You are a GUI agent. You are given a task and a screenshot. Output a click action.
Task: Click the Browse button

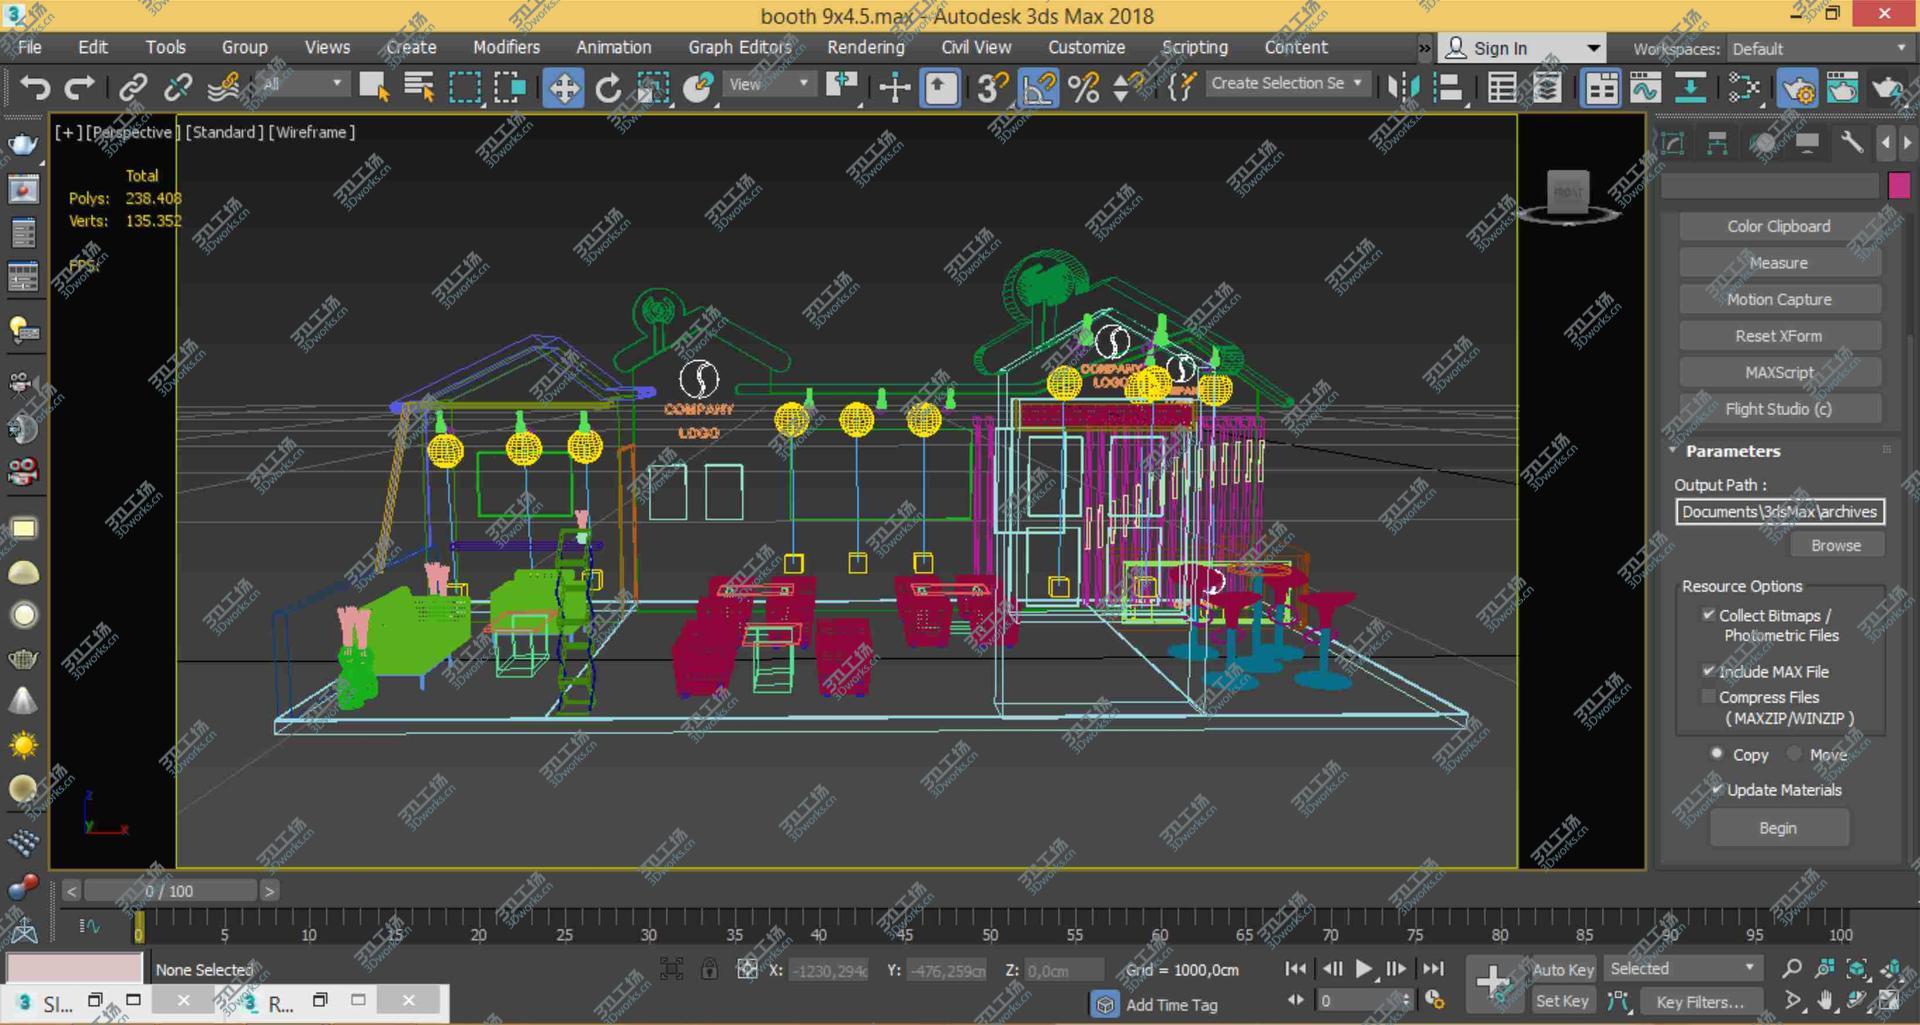pyautogui.click(x=1835, y=545)
